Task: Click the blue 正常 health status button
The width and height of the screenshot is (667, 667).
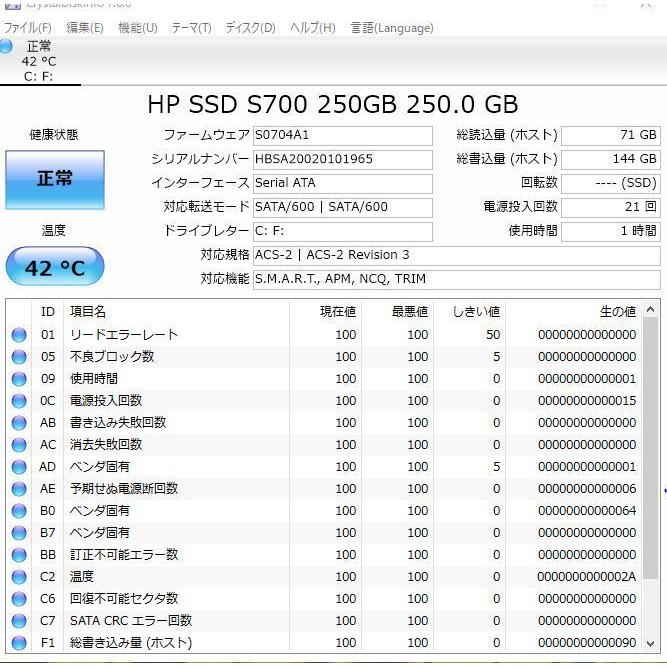Action: pyautogui.click(x=55, y=180)
